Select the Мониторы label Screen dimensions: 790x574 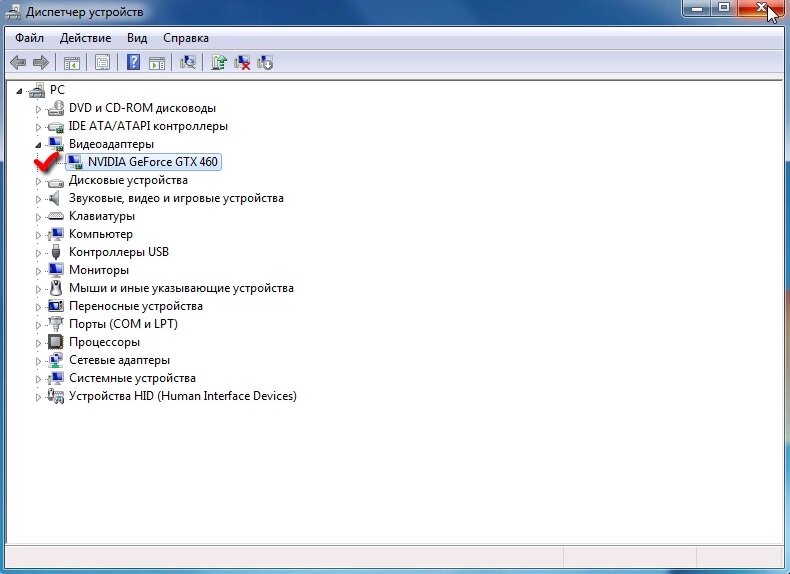pyautogui.click(x=99, y=270)
